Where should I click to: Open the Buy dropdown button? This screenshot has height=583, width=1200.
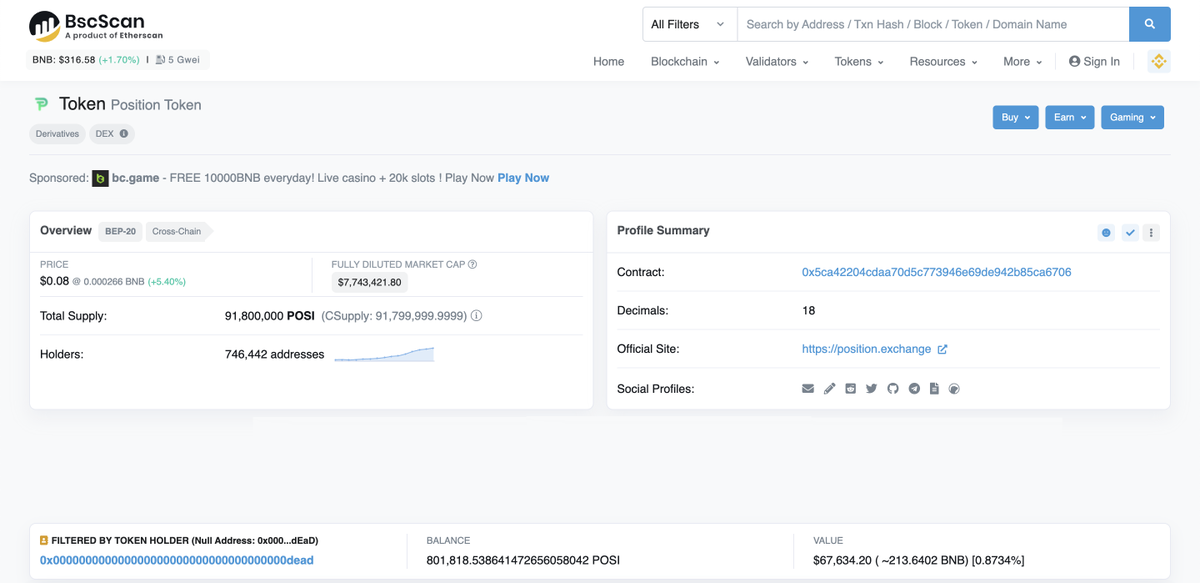pyautogui.click(x=1016, y=117)
